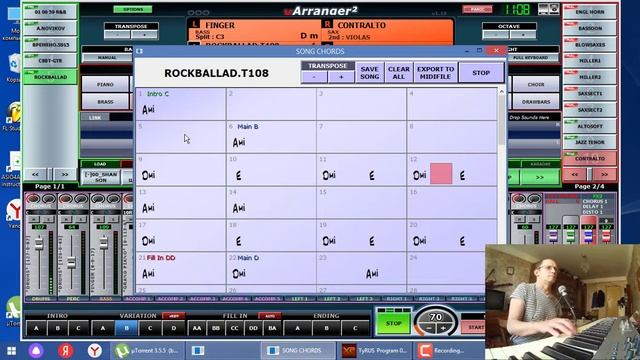Adjust the DRUMS channel volume fader

coord(39,244)
